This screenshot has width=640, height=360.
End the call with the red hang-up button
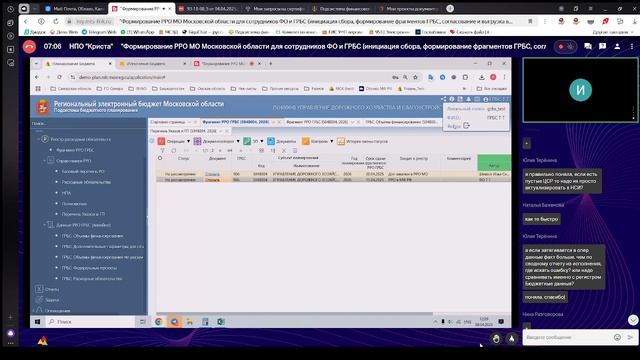tap(29, 47)
